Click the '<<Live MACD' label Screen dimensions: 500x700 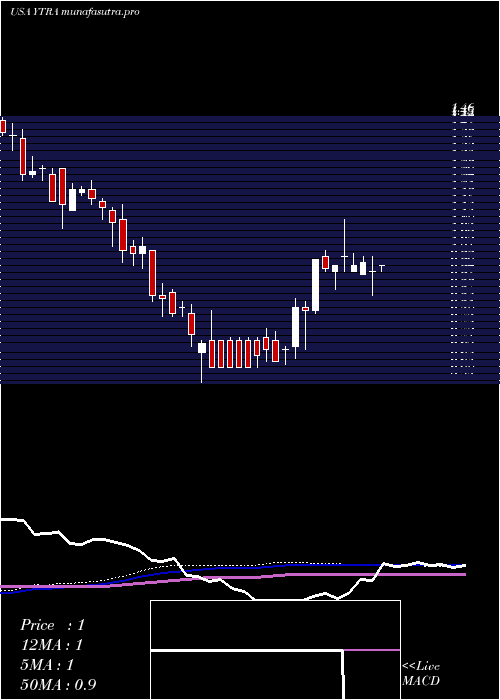pyautogui.click(x=421, y=674)
